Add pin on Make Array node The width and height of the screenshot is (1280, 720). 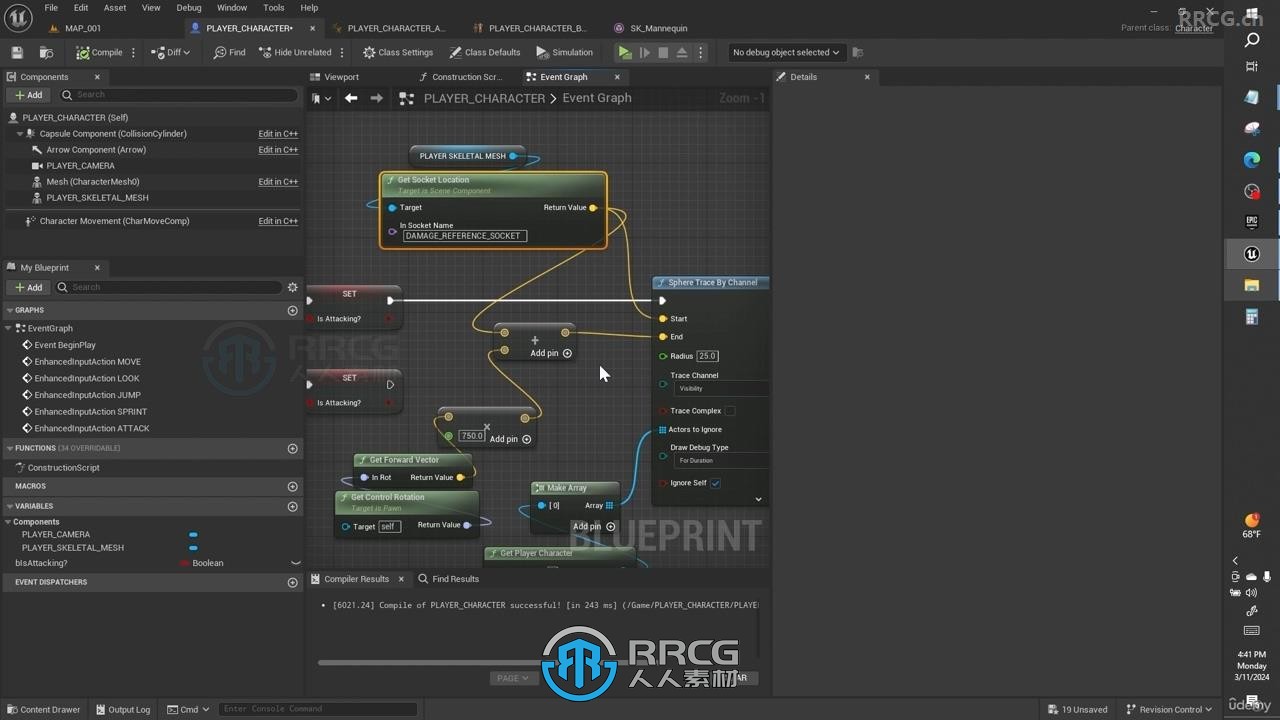pyautogui.click(x=594, y=526)
